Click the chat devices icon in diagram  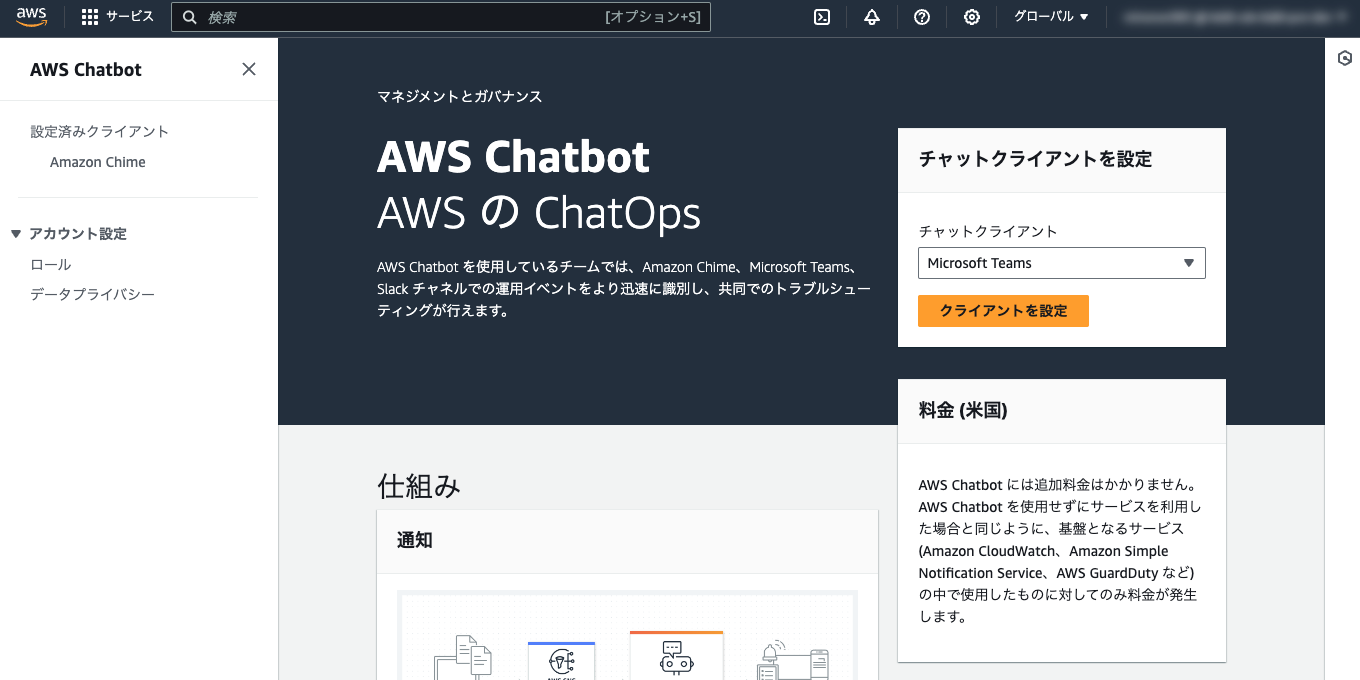pos(794,660)
